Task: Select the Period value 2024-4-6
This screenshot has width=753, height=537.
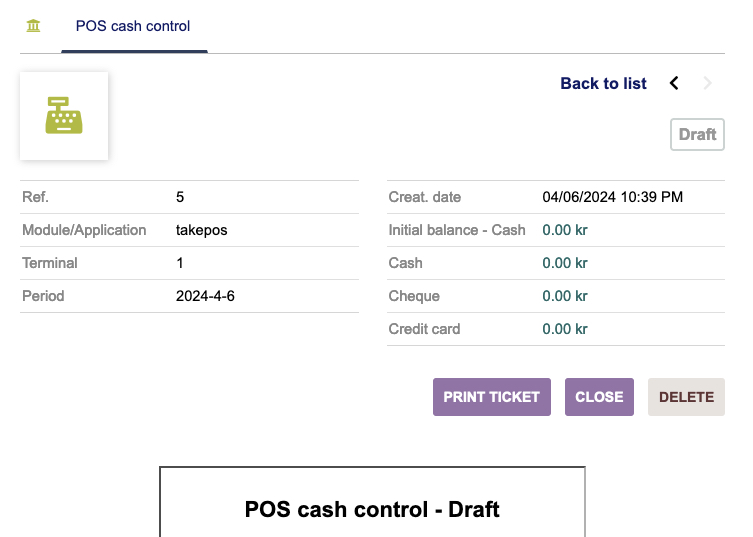Action: 205,296
